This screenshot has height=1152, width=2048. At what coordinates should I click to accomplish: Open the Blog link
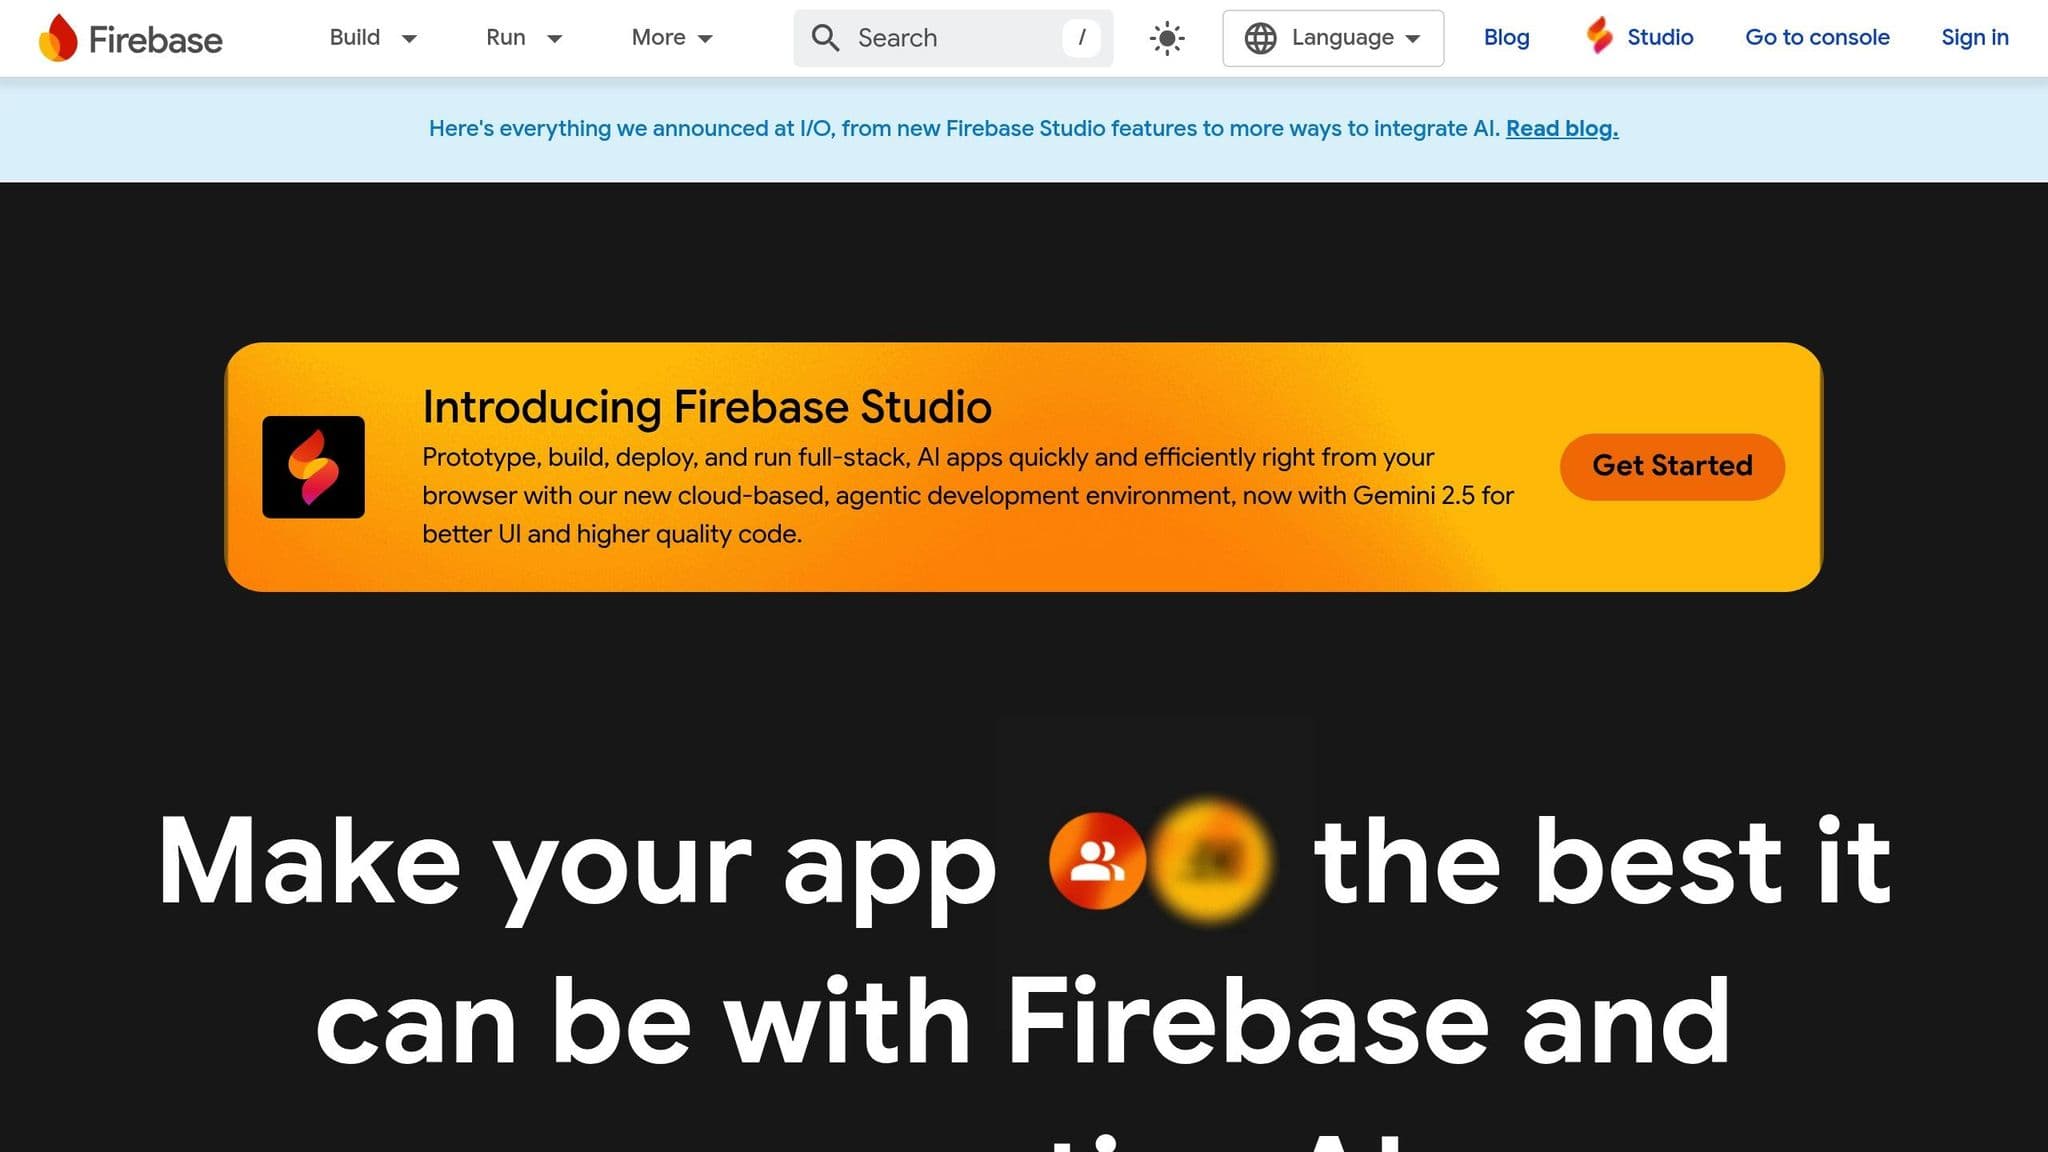tap(1506, 37)
